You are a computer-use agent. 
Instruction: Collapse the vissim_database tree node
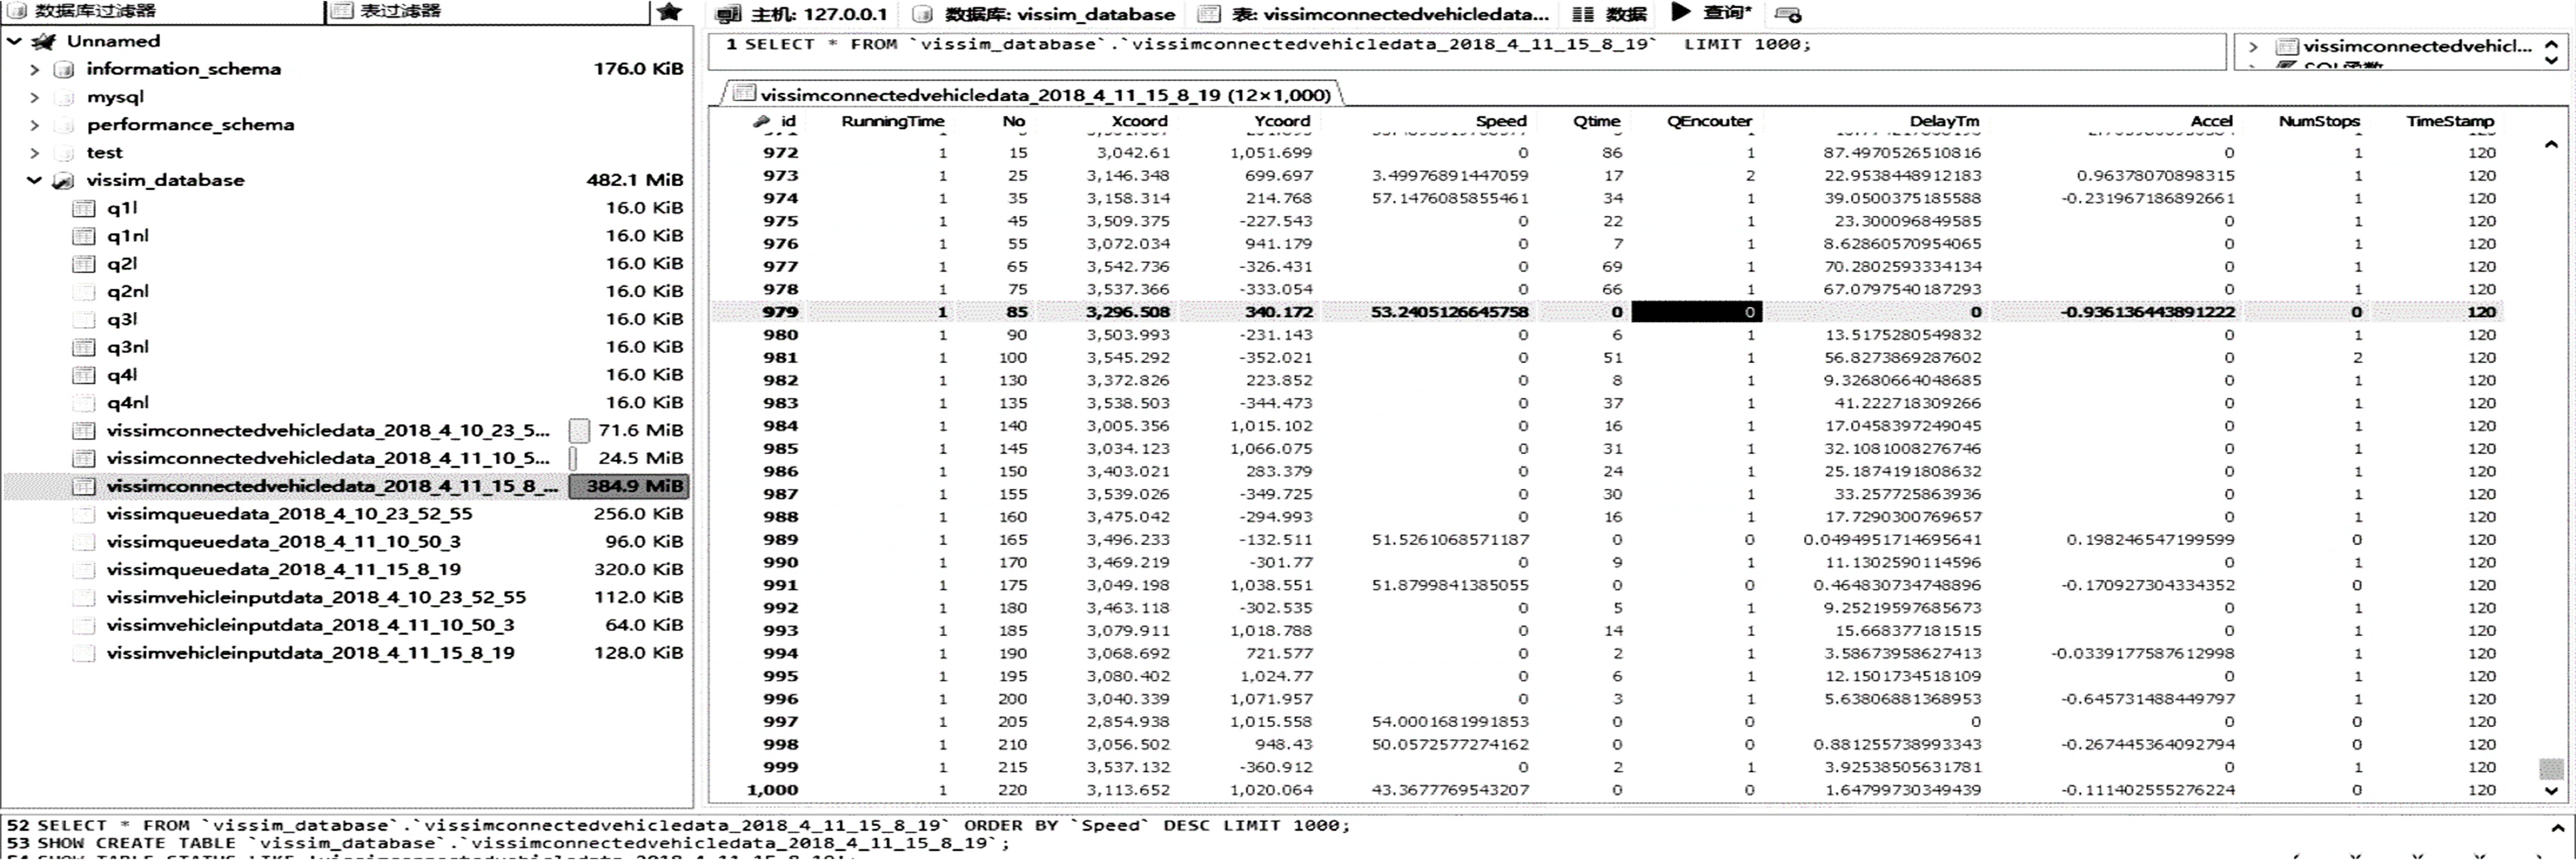click(34, 181)
